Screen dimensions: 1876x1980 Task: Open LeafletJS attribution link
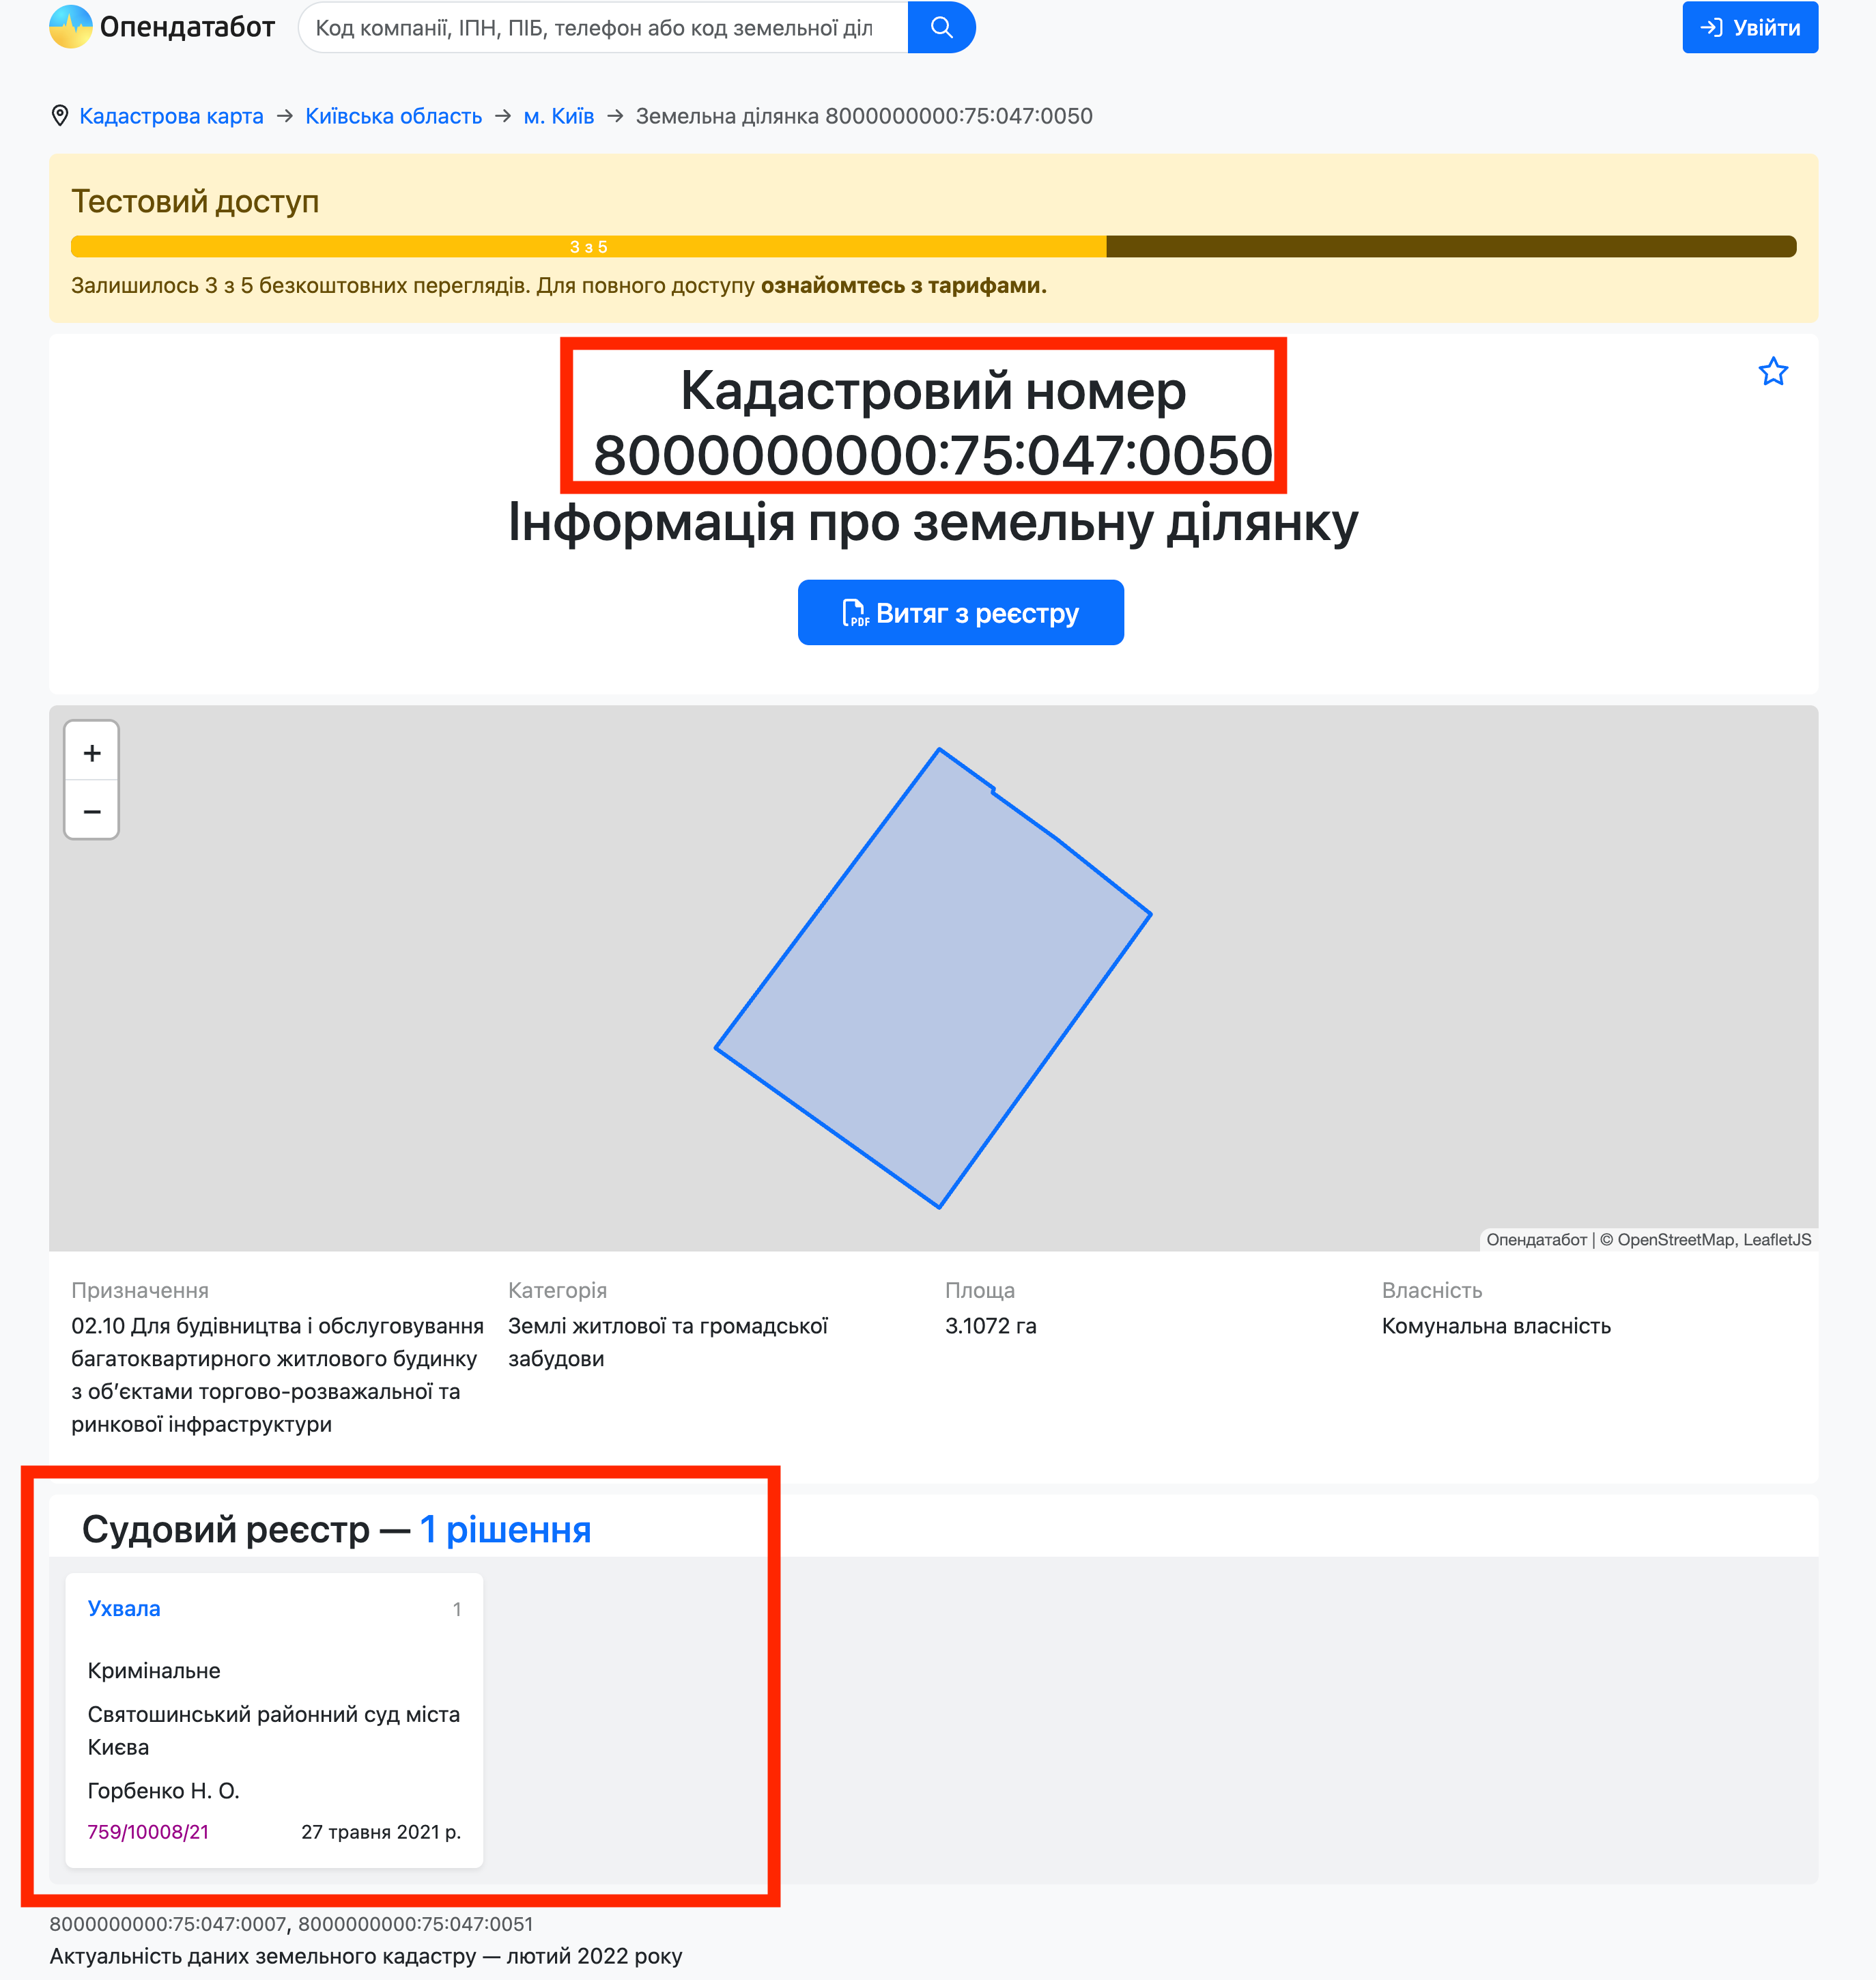(1777, 1239)
